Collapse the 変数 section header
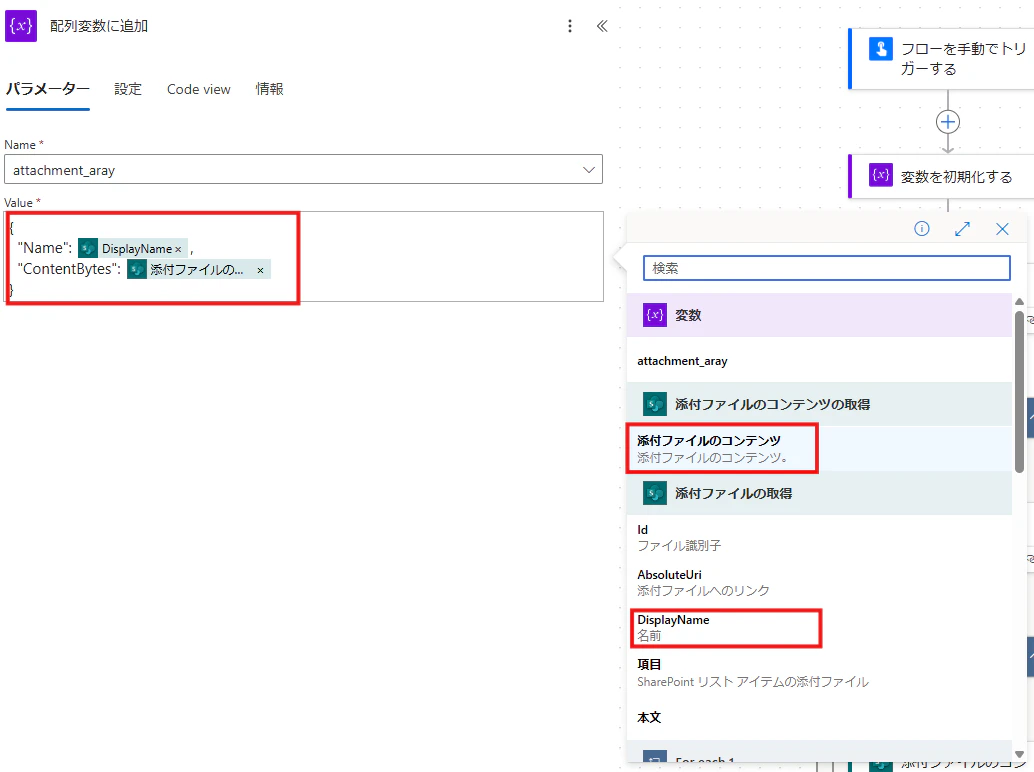Viewport: 1034px width, 772px height. [x=819, y=315]
